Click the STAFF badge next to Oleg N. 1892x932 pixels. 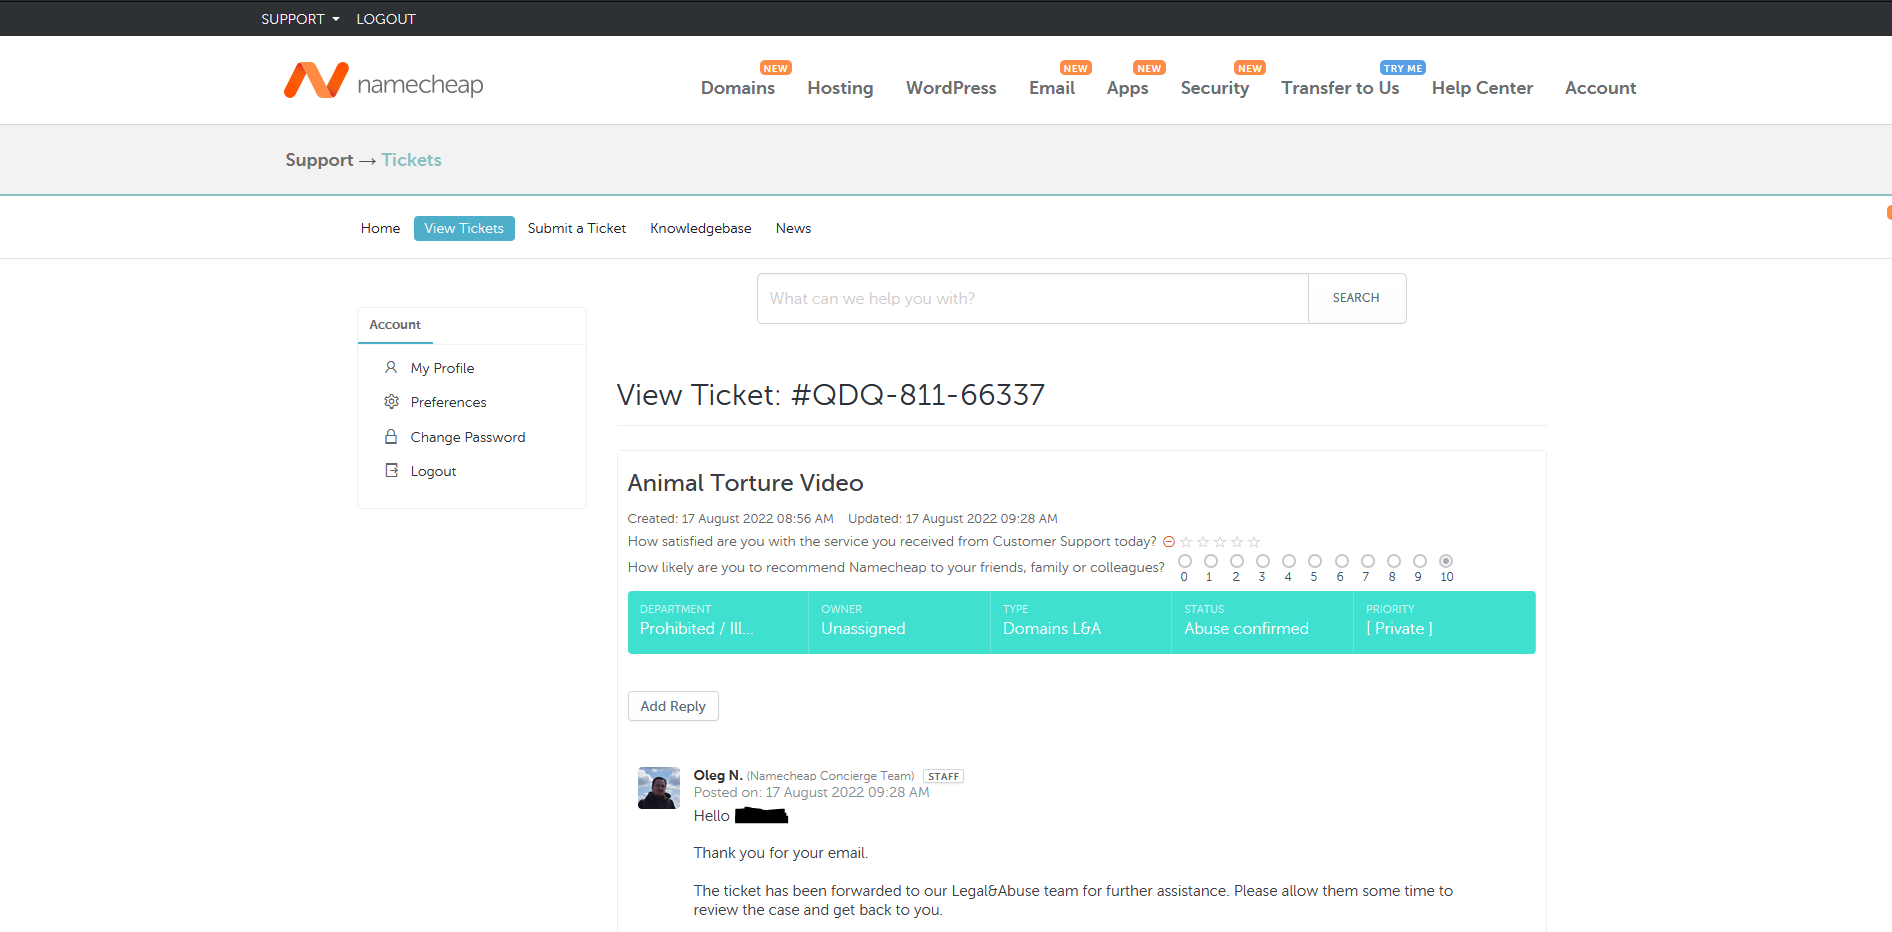(943, 776)
